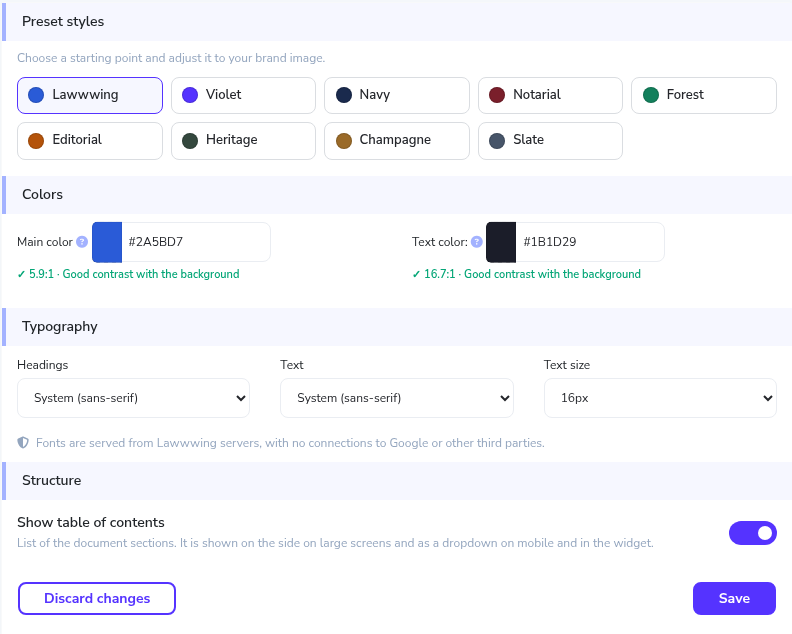Select the Slate preset style
The image size is (792, 634).
[550, 140]
